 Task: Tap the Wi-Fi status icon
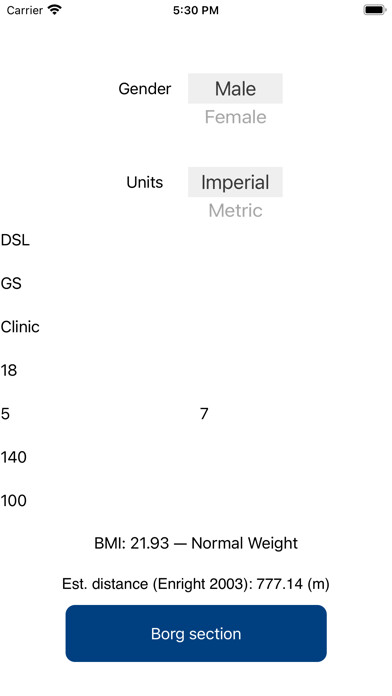(x=55, y=10)
